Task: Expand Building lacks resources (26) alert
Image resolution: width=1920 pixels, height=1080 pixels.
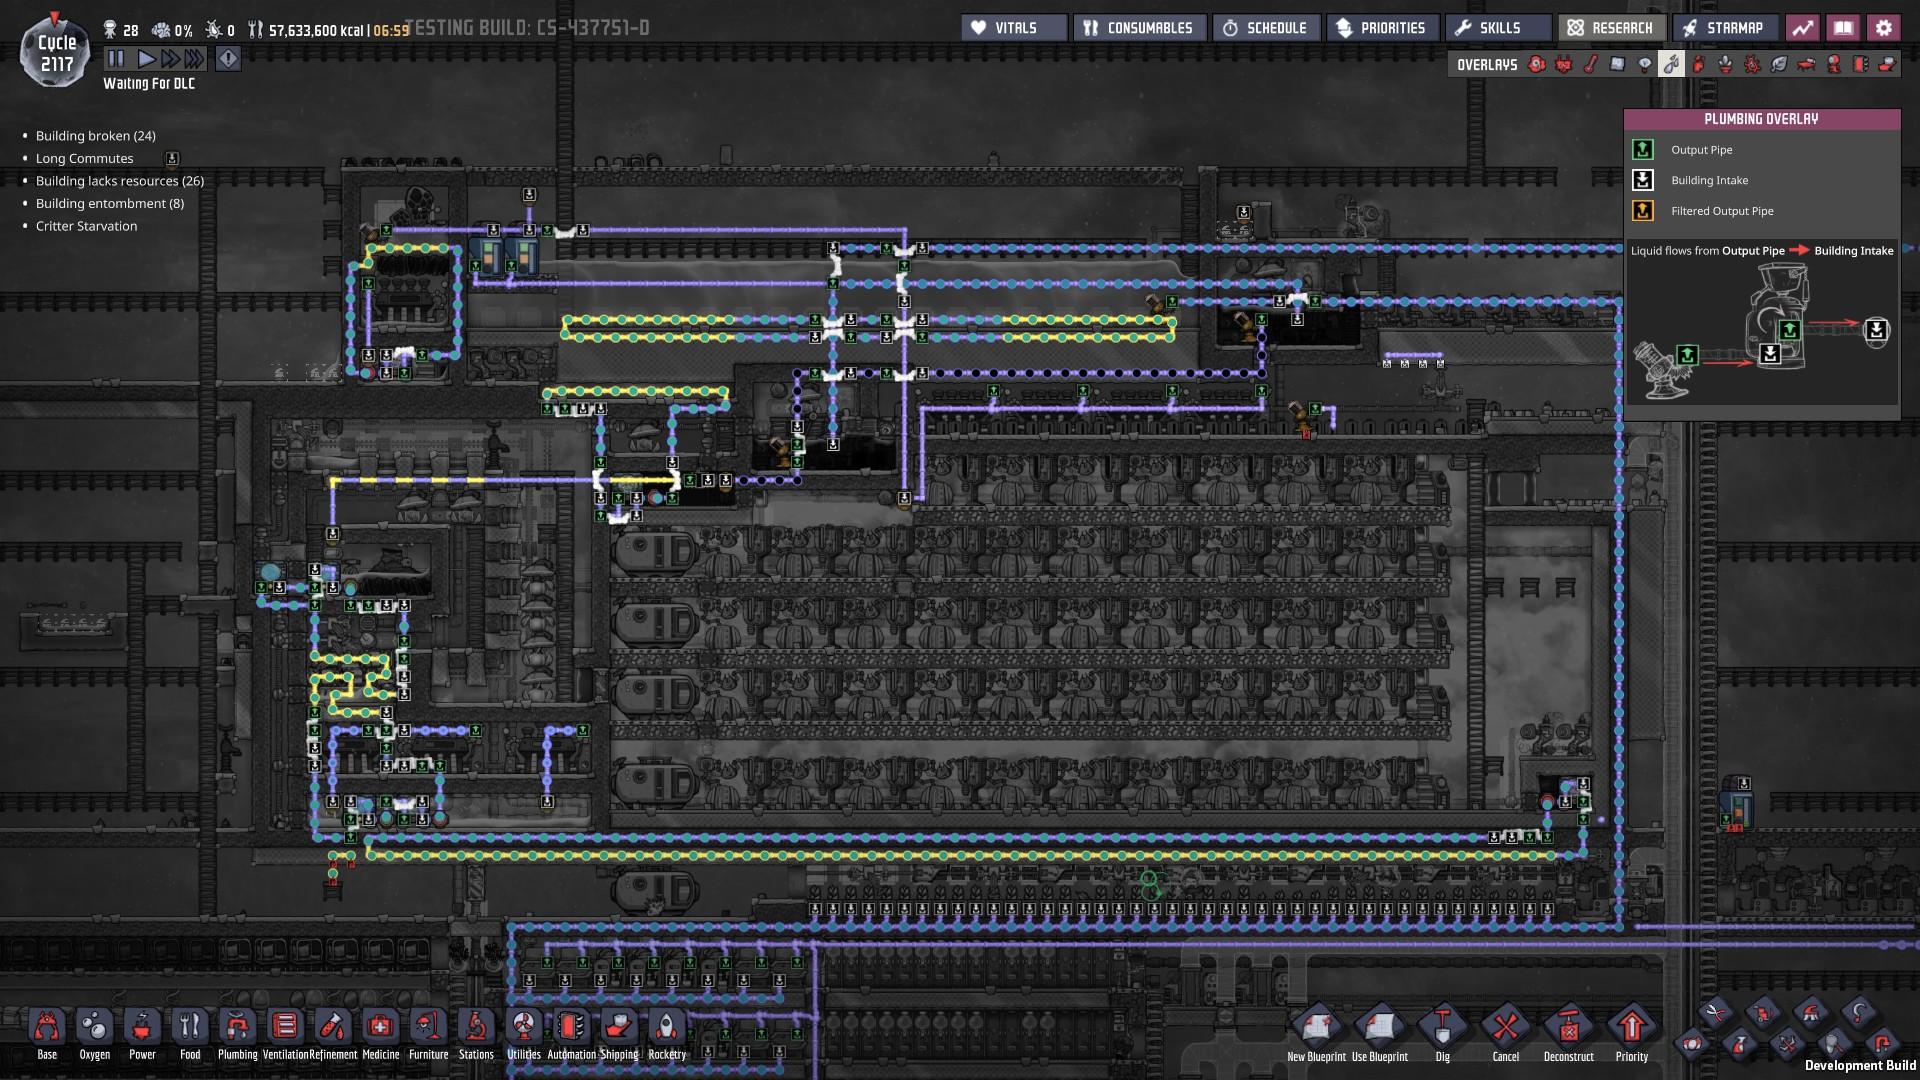Action: pyautogui.click(x=119, y=181)
